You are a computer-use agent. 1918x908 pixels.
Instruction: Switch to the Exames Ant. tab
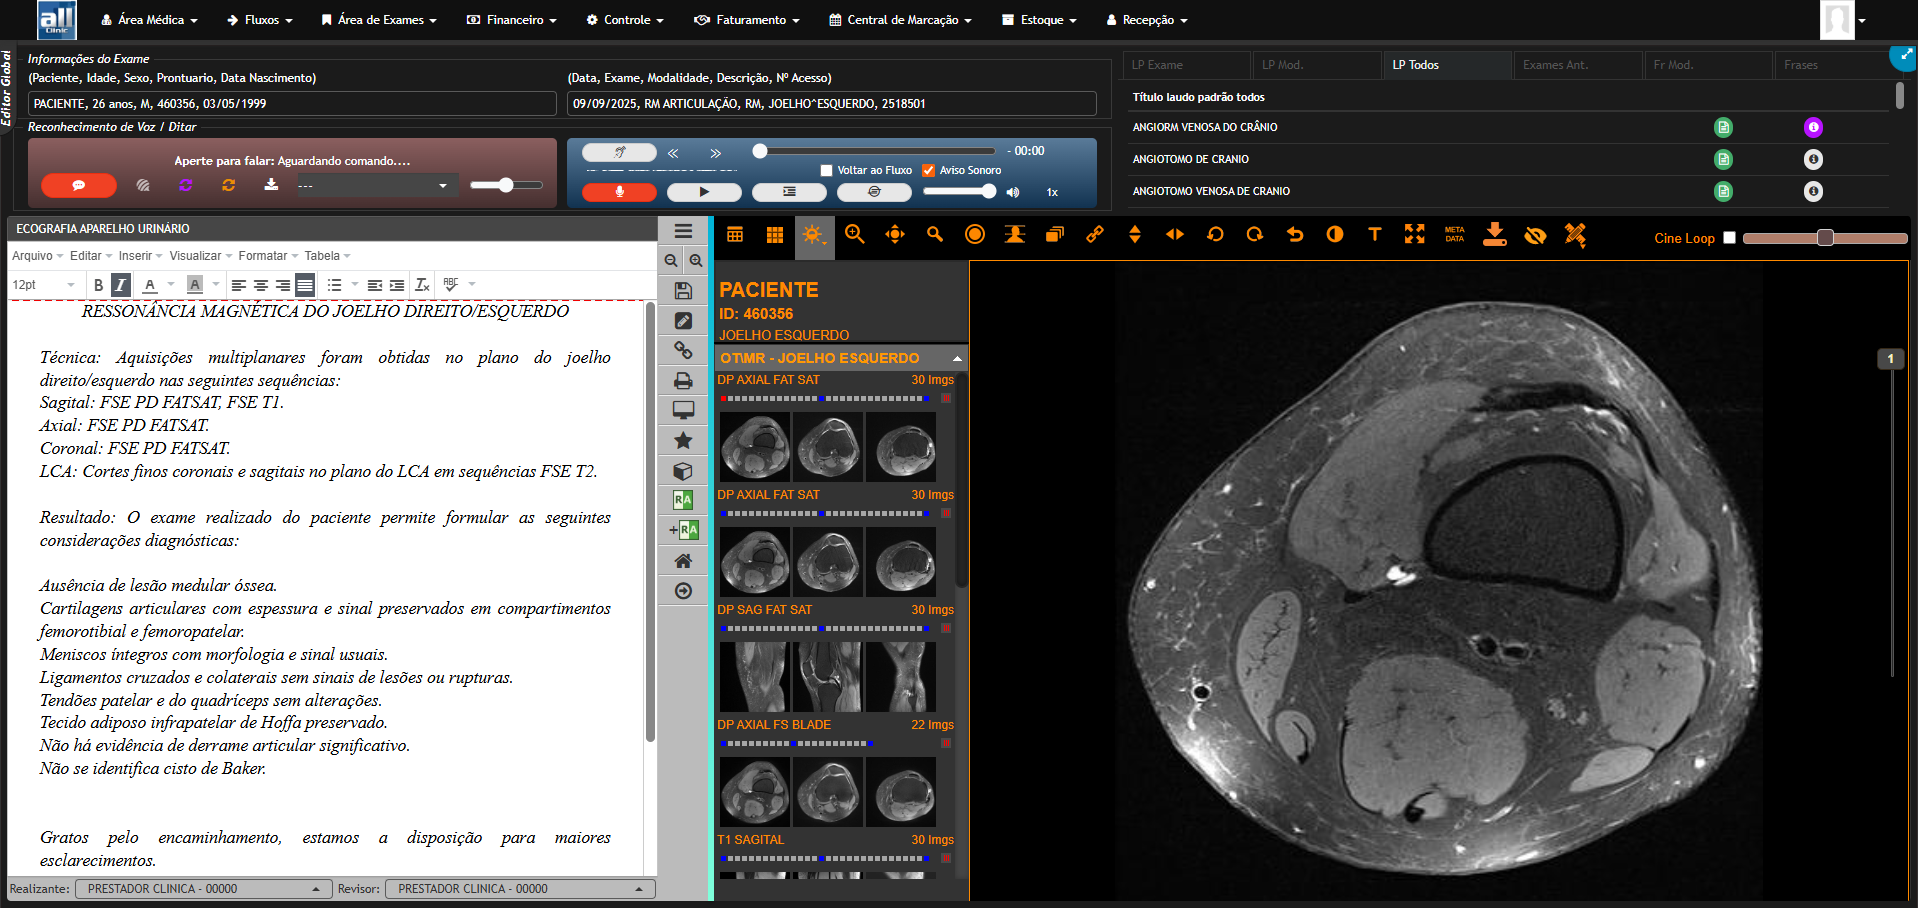(x=1577, y=65)
